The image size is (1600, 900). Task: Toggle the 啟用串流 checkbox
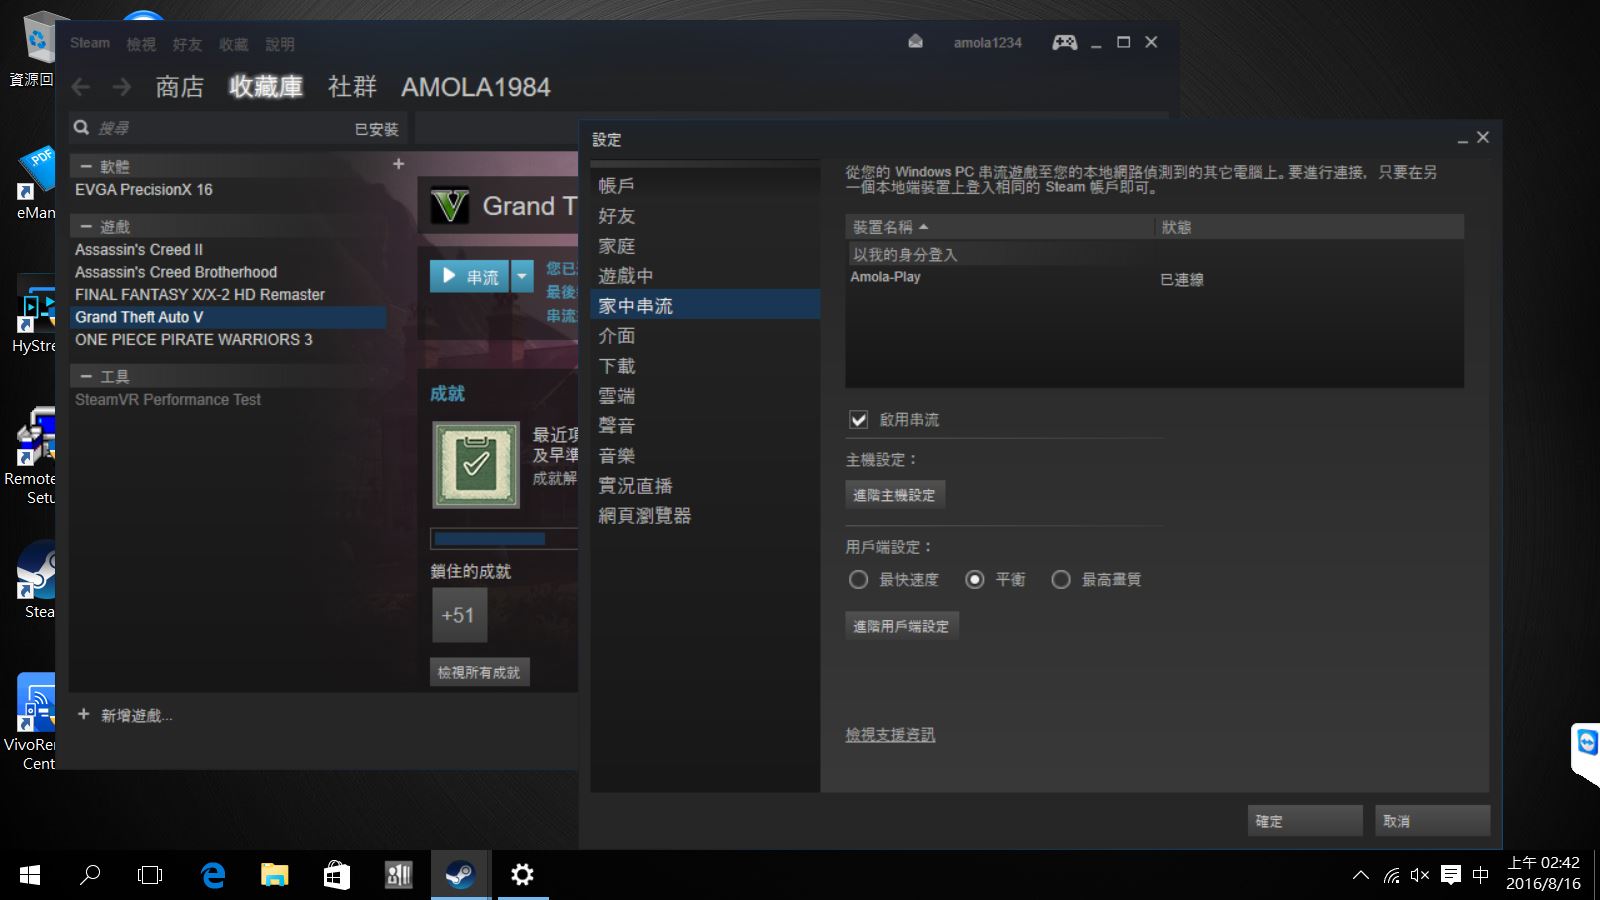(x=858, y=420)
